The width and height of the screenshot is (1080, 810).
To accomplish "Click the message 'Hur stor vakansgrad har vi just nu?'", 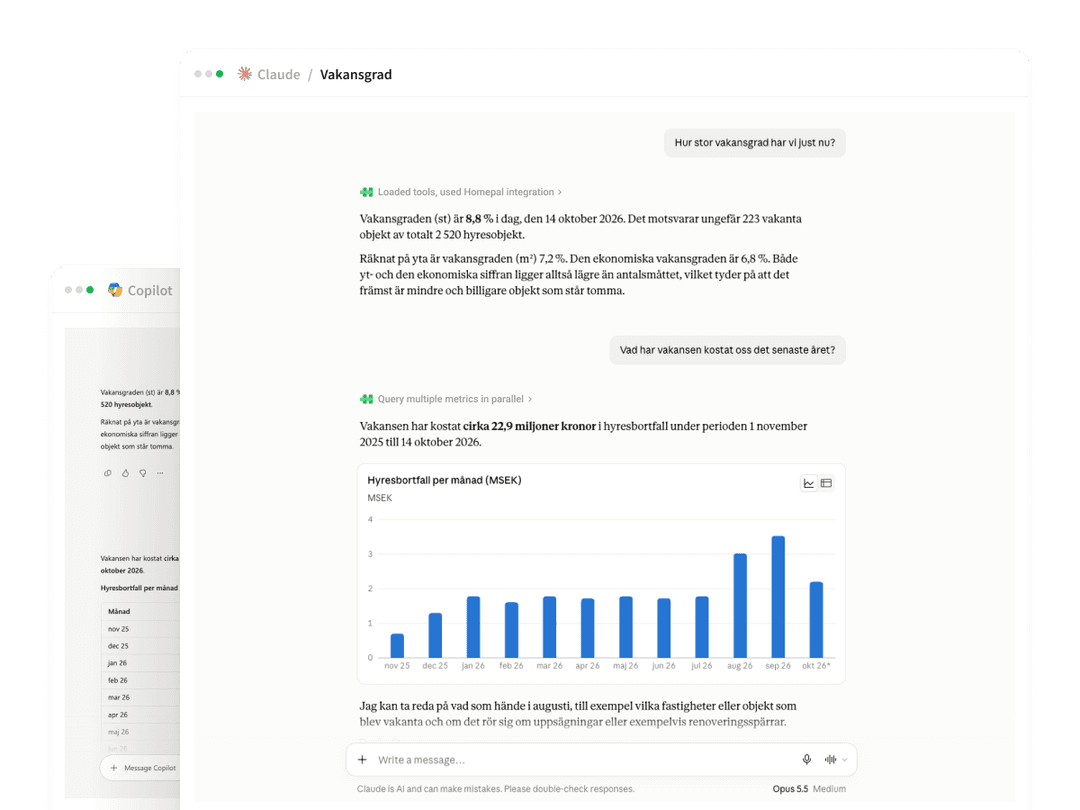I will [755, 143].
